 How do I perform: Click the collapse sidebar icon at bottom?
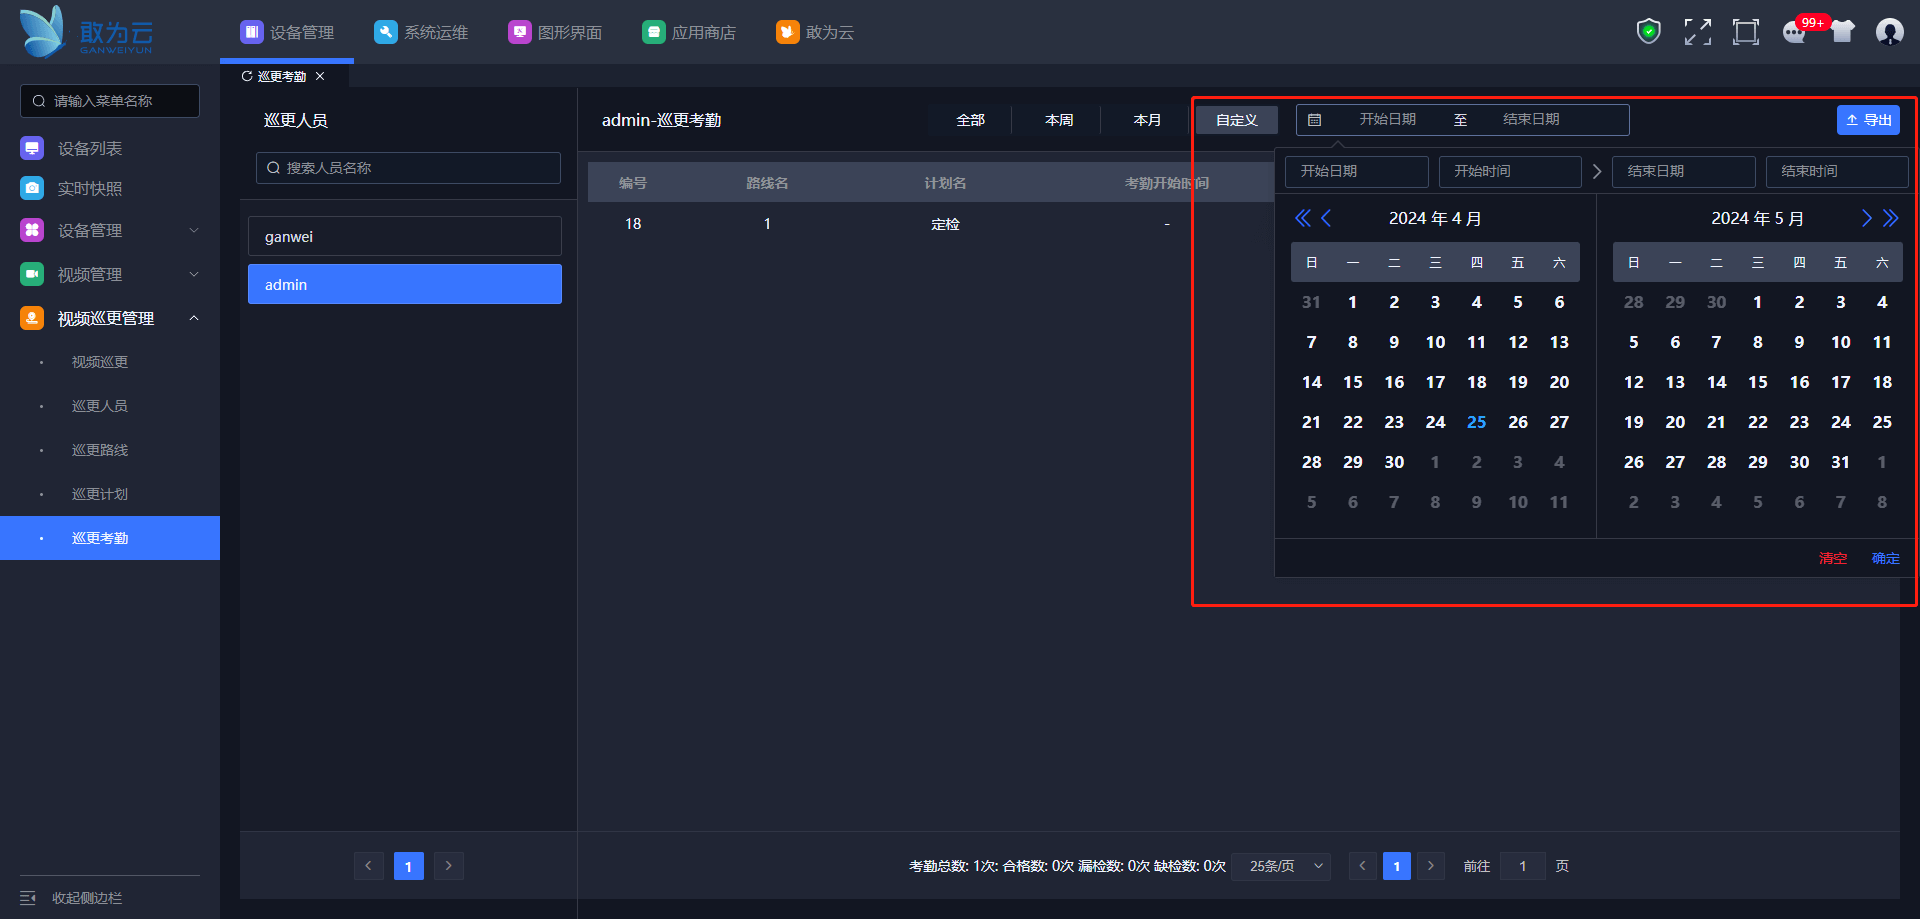[x=28, y=898]
